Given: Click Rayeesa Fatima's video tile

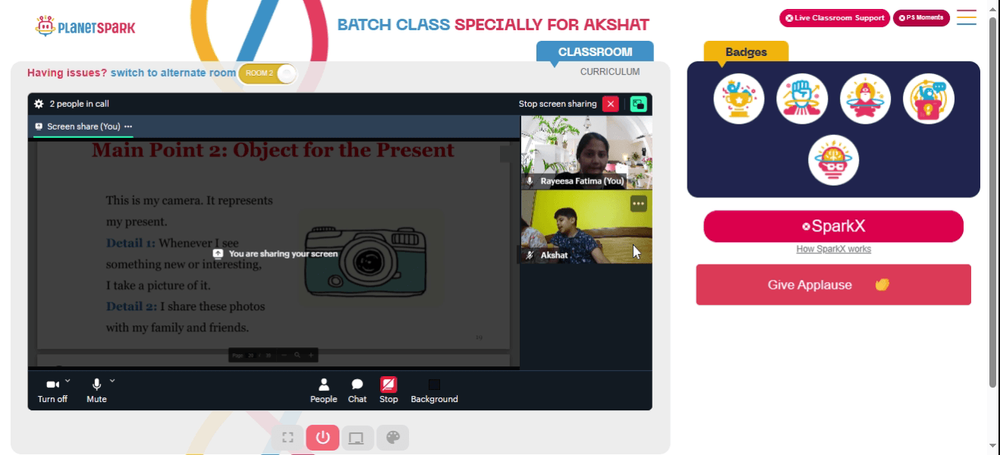Looking at the screenshot, I should pos(586,152).
